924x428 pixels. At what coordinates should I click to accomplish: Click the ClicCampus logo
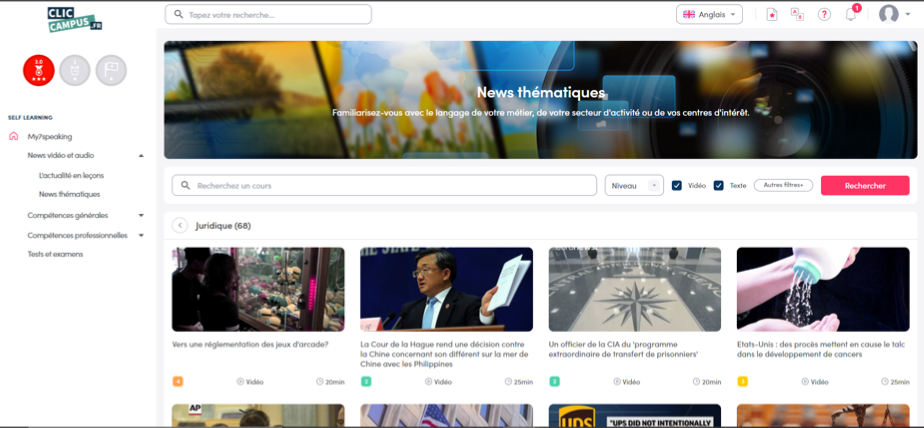(x=74, y=17)
